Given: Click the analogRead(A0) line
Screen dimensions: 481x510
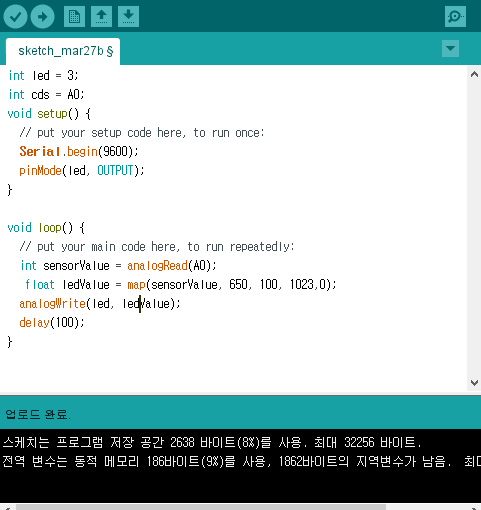Looking at the screenshot, I should 118,266.
